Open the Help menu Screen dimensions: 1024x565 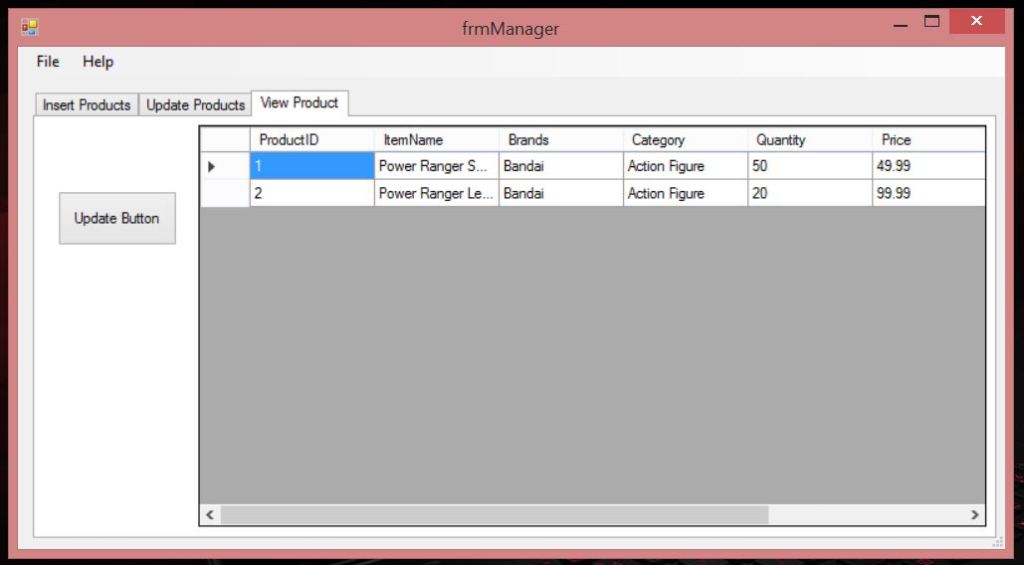point(98,62)
